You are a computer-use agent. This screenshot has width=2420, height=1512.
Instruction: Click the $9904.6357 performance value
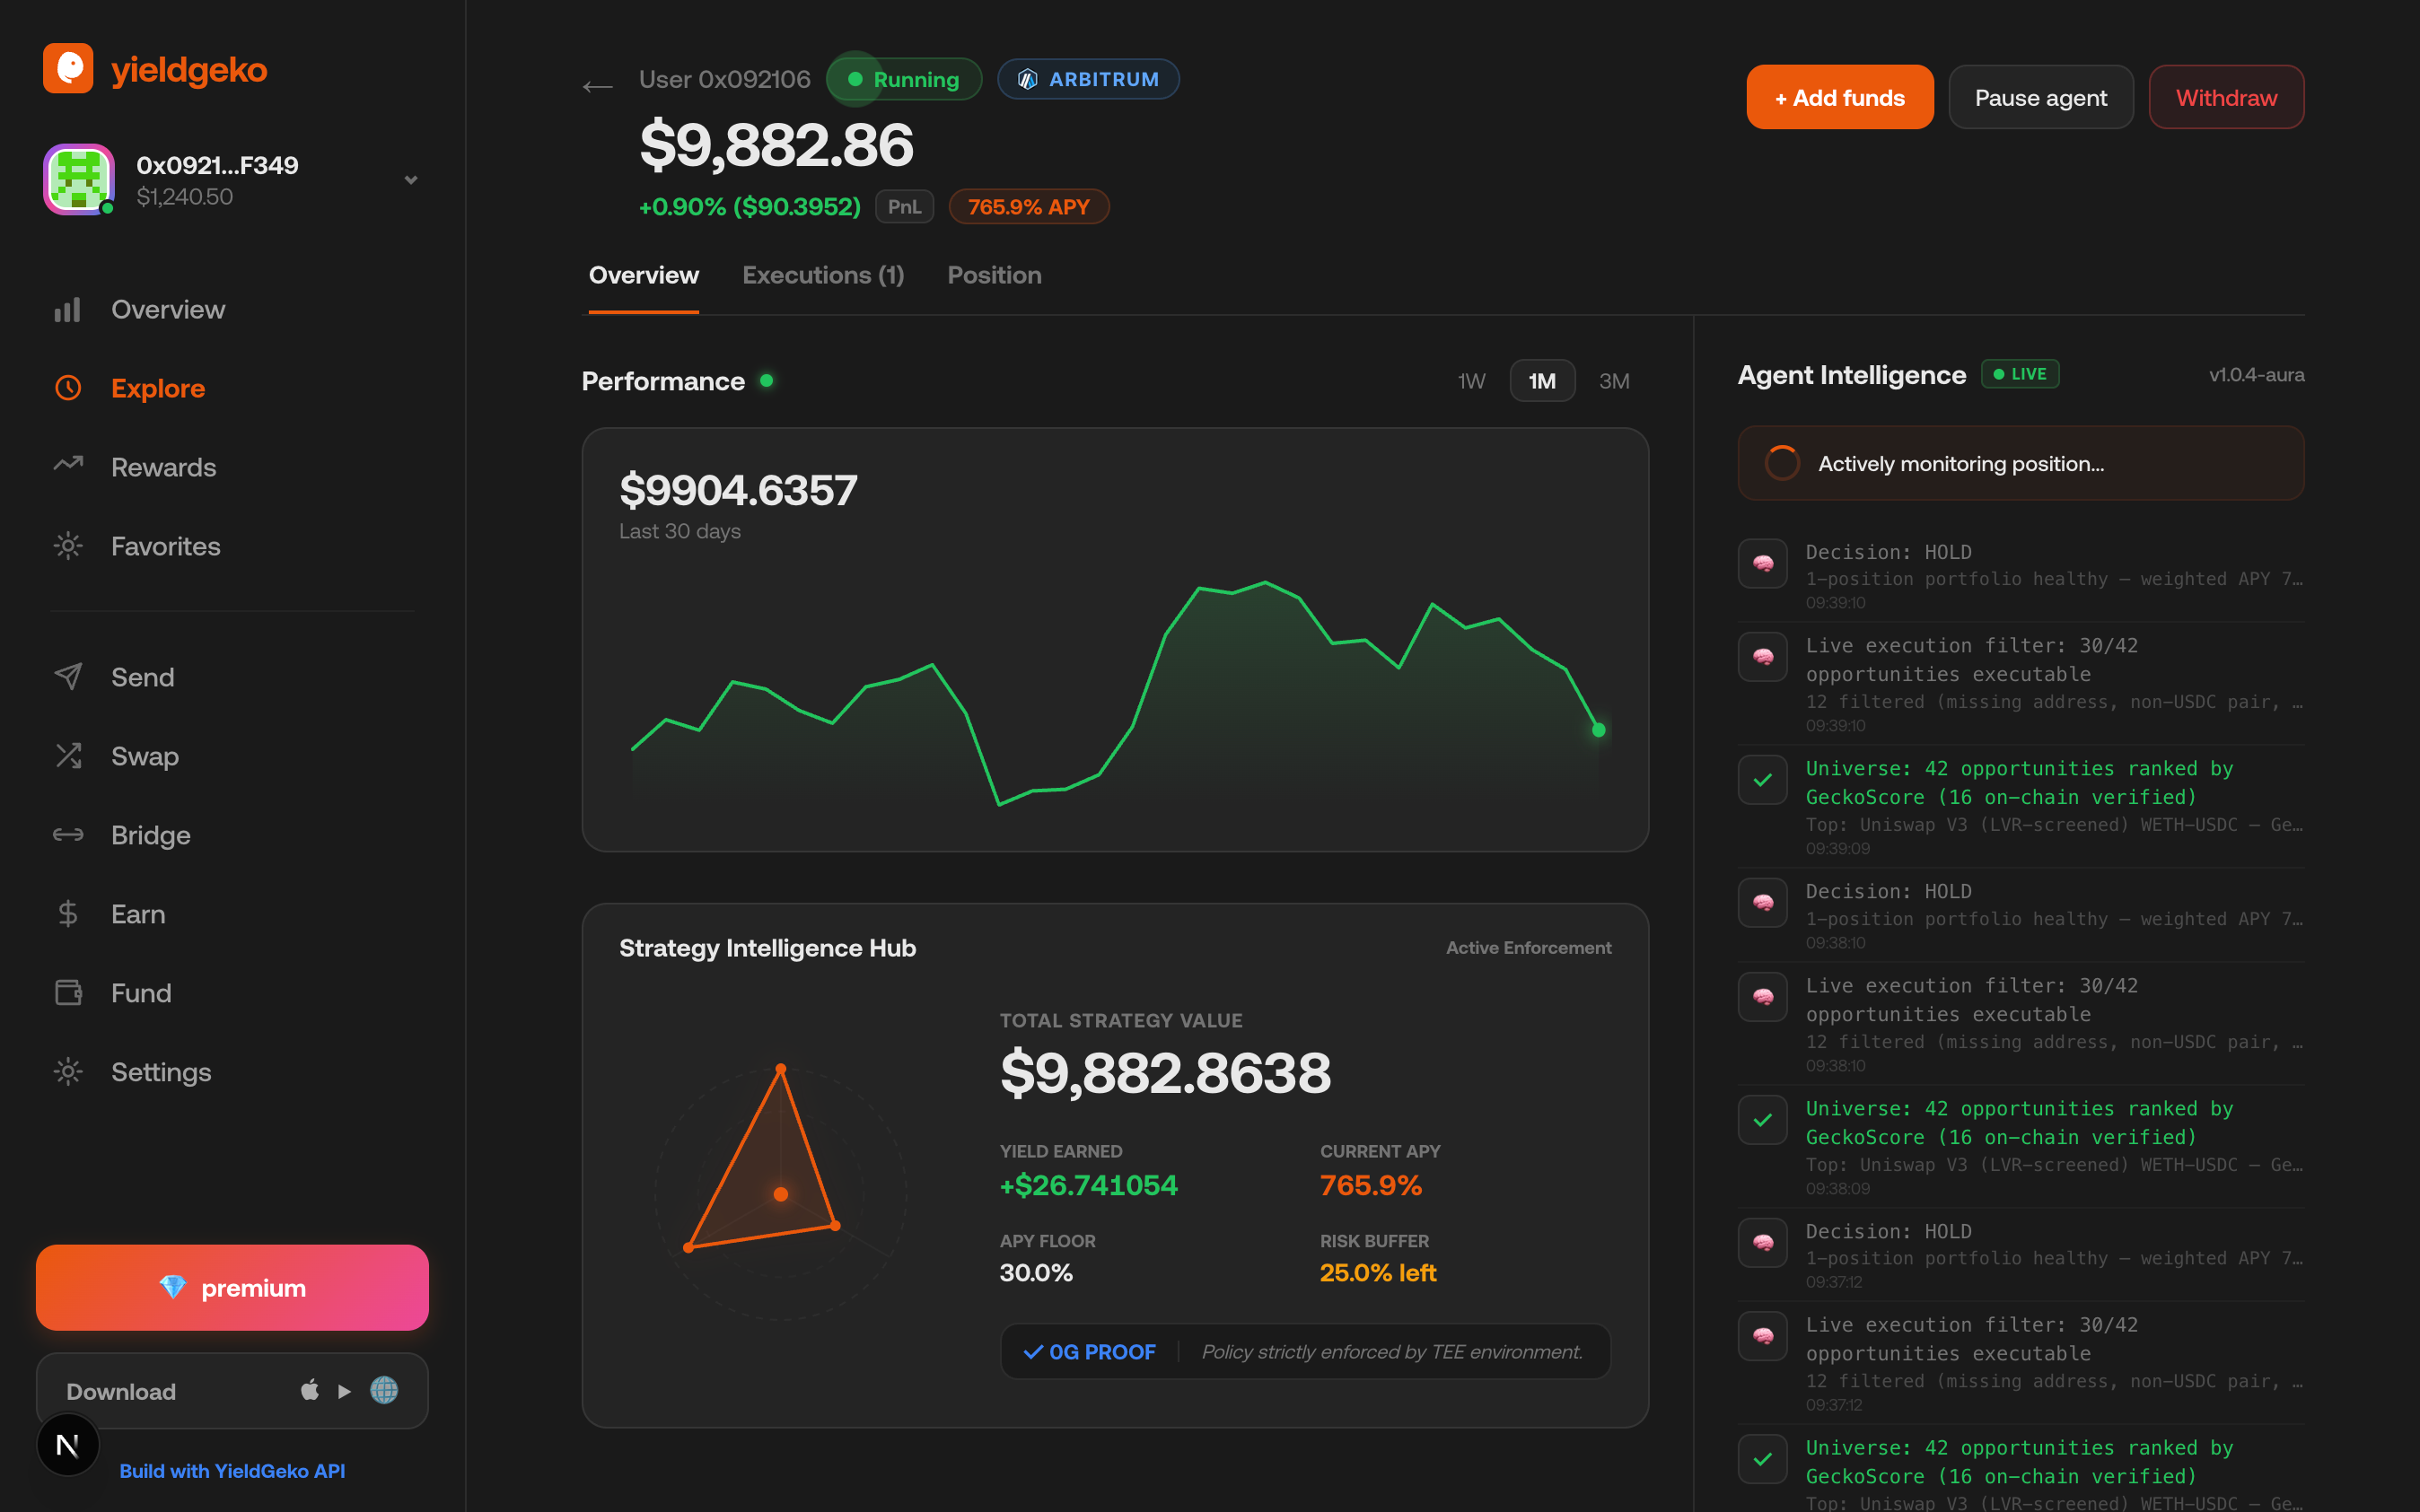coord(738,490)
